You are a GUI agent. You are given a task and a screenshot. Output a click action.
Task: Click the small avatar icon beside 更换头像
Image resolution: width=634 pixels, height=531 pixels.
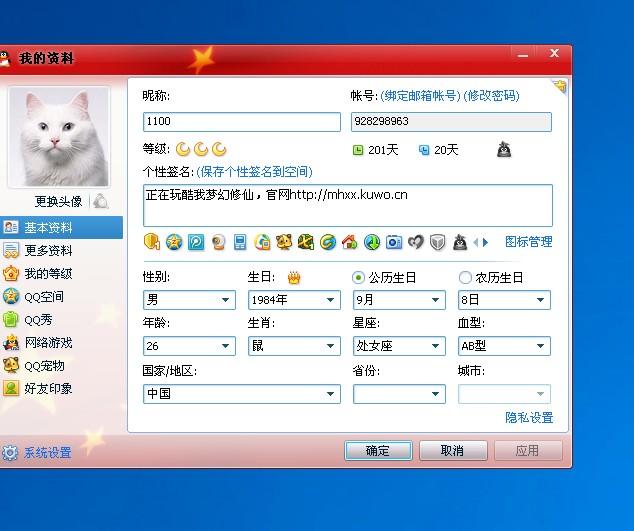pos(101,201)
